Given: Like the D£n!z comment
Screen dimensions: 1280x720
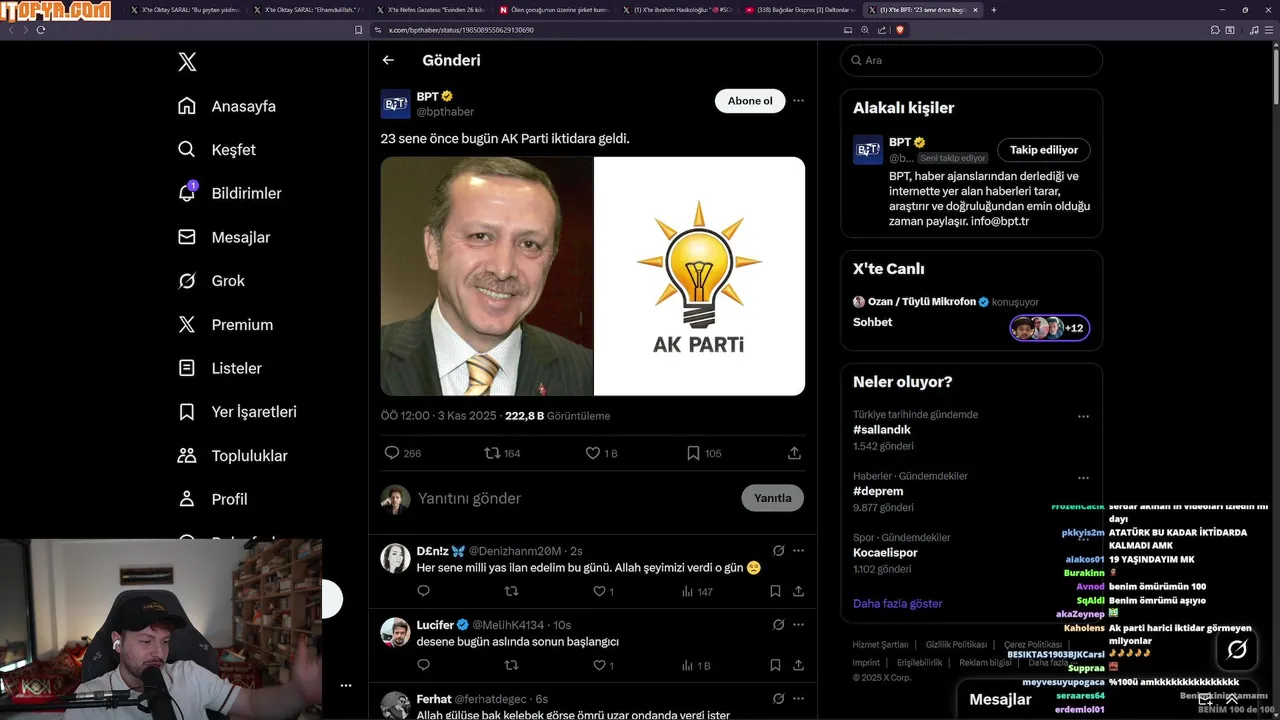Looking at the screenshot, I should click(x=599, y=591).
